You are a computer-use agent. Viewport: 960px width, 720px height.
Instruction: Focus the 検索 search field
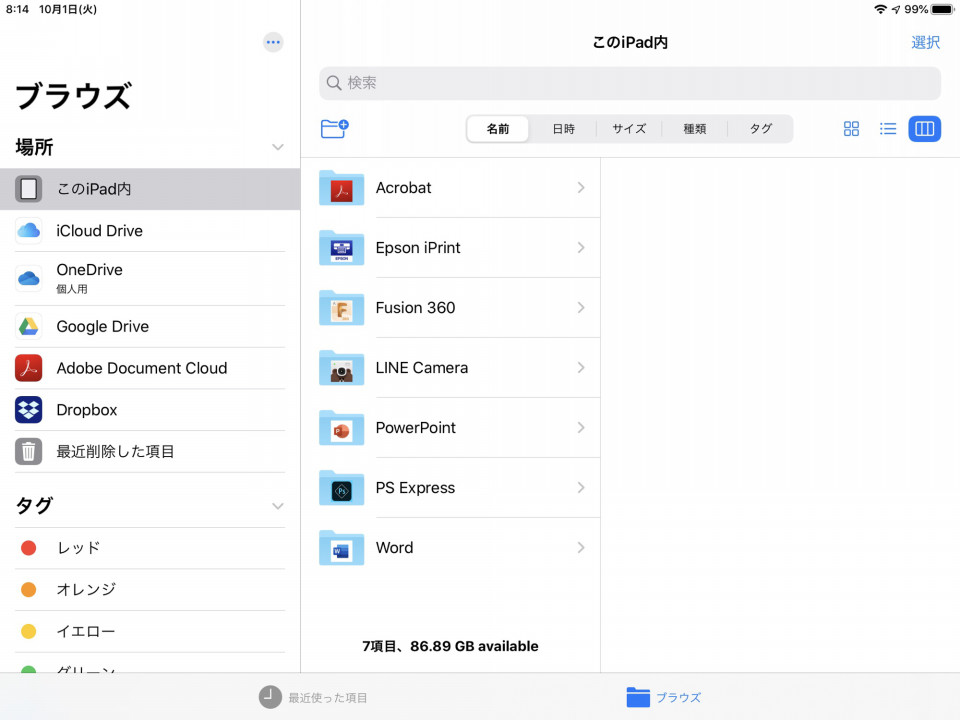pyautogui.click(x=629, y=83)
